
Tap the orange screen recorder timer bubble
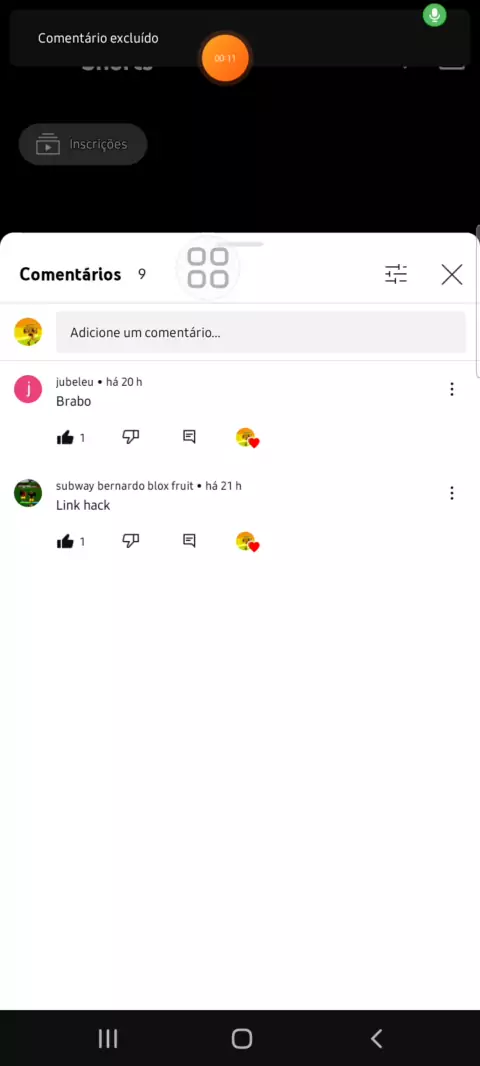pyautogui.click(x=225, y=58)
